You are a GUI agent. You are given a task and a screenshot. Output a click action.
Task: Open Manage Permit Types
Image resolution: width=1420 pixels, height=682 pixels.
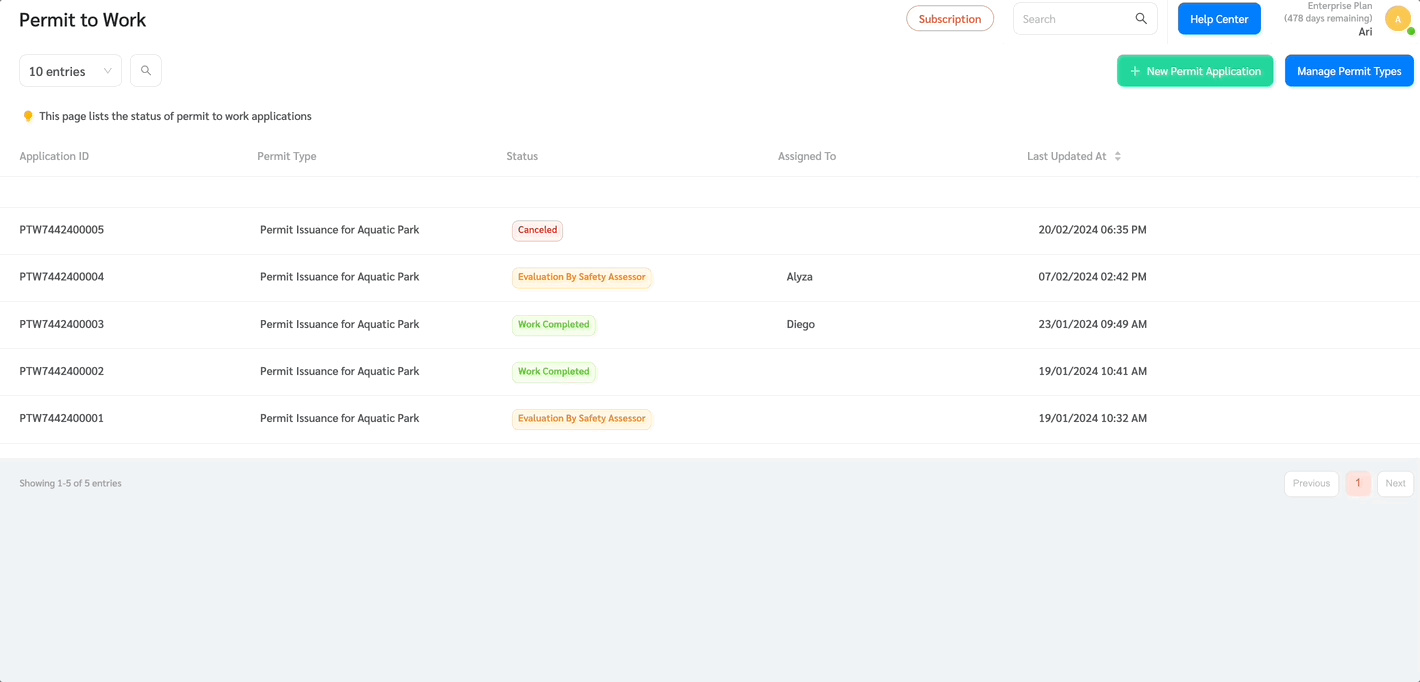[1349, 71]
